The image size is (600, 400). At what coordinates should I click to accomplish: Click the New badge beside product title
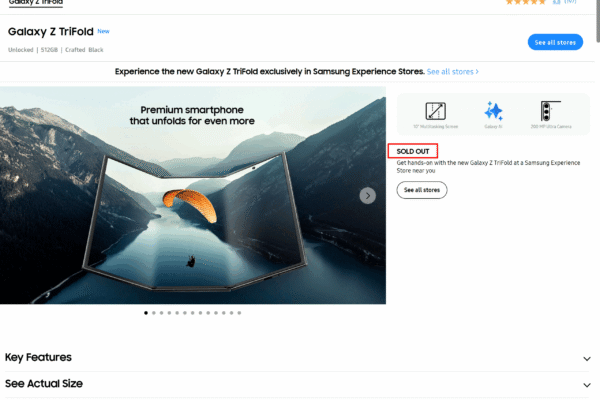(x=103, y=31)
